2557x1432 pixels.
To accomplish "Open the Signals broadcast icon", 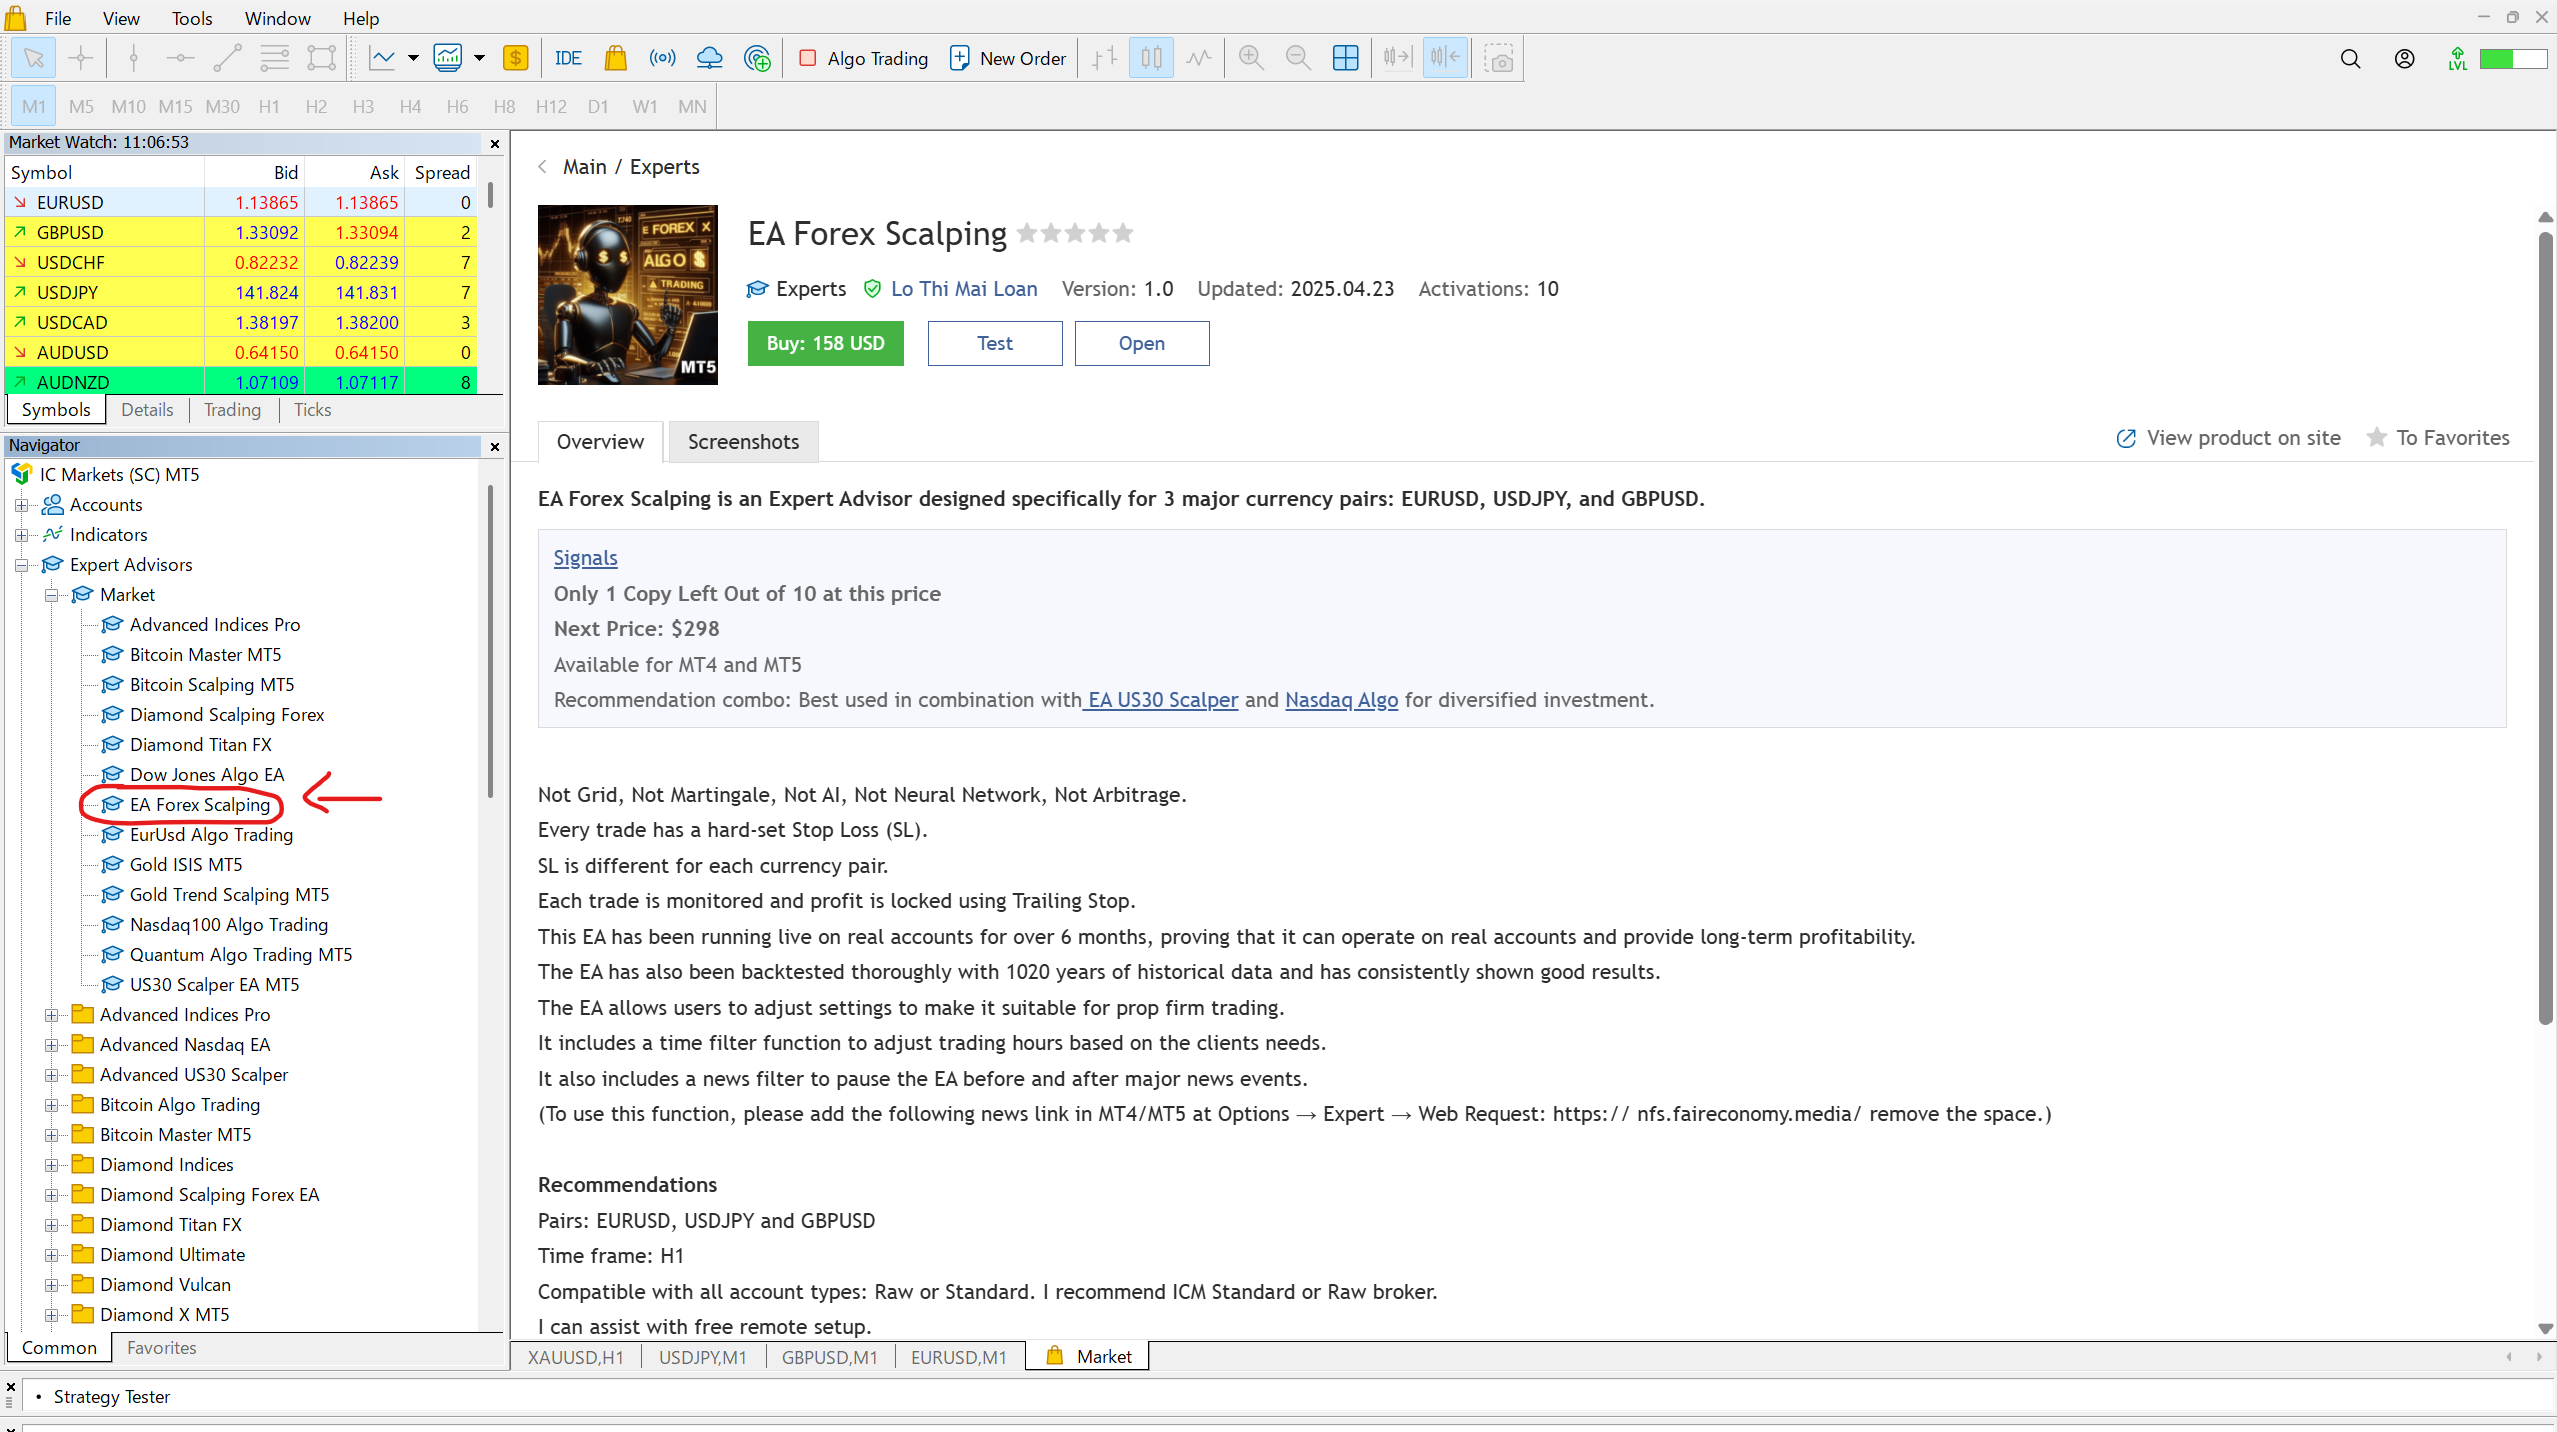I will (662, 58).
